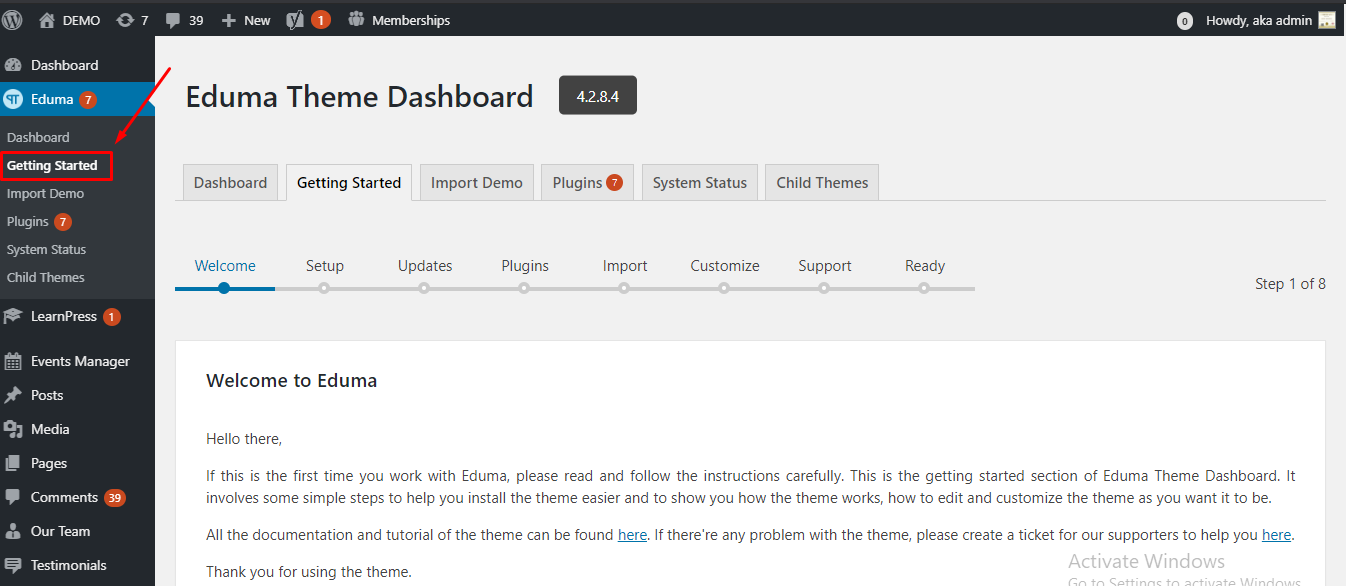Jump to the Customize step marker

[x=724, y=288]
